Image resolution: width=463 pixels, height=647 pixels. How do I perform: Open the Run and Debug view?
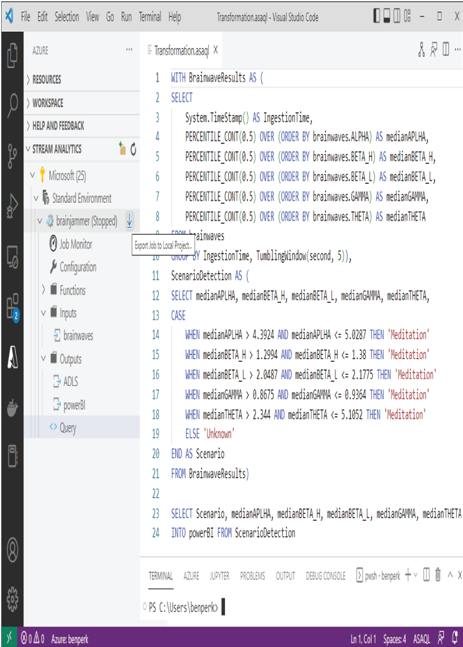tap(12, 206)
